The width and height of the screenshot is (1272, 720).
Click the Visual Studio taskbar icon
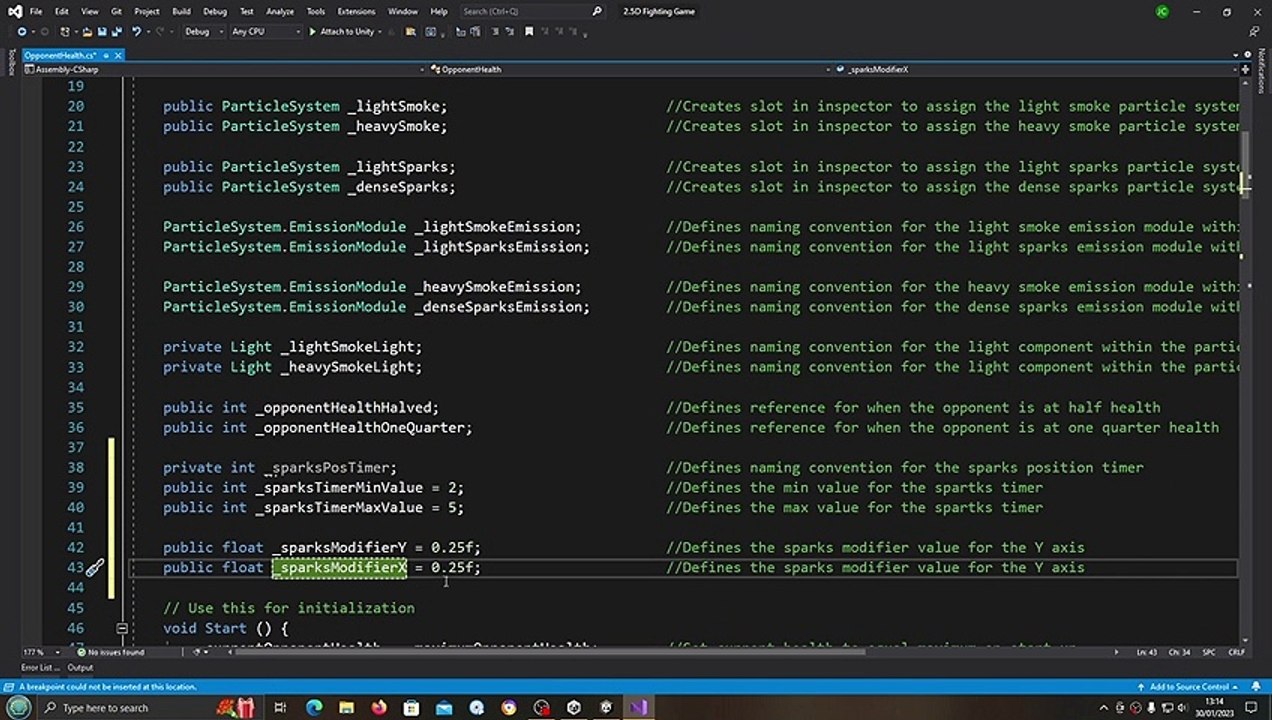[x=638, y=708]
